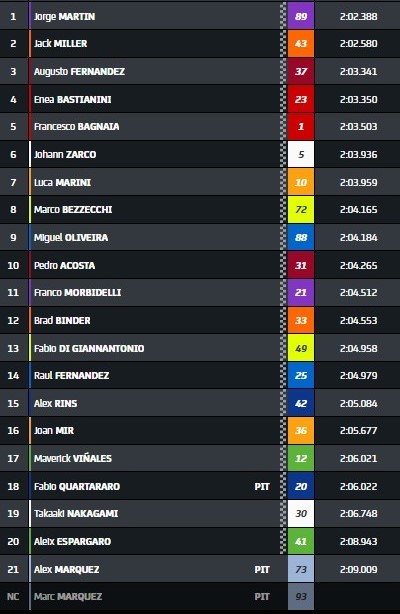Click the yellow 72 number badge
The image size is (400, 614).
tap(300, 209)
